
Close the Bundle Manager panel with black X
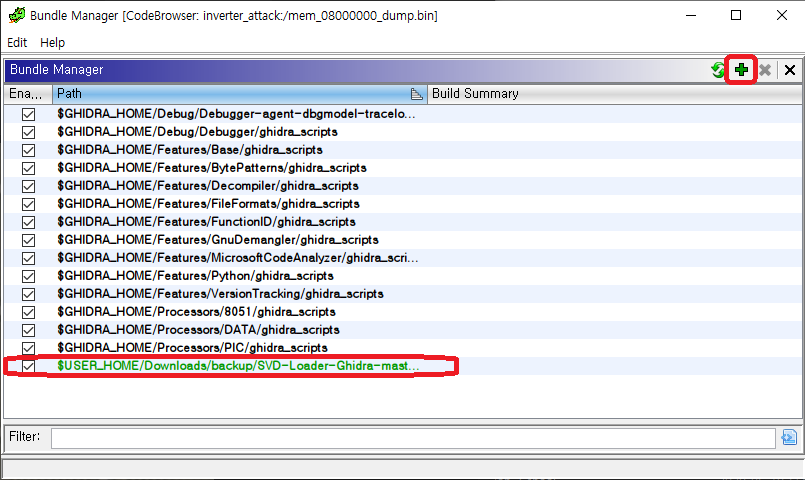pos(790,70)
